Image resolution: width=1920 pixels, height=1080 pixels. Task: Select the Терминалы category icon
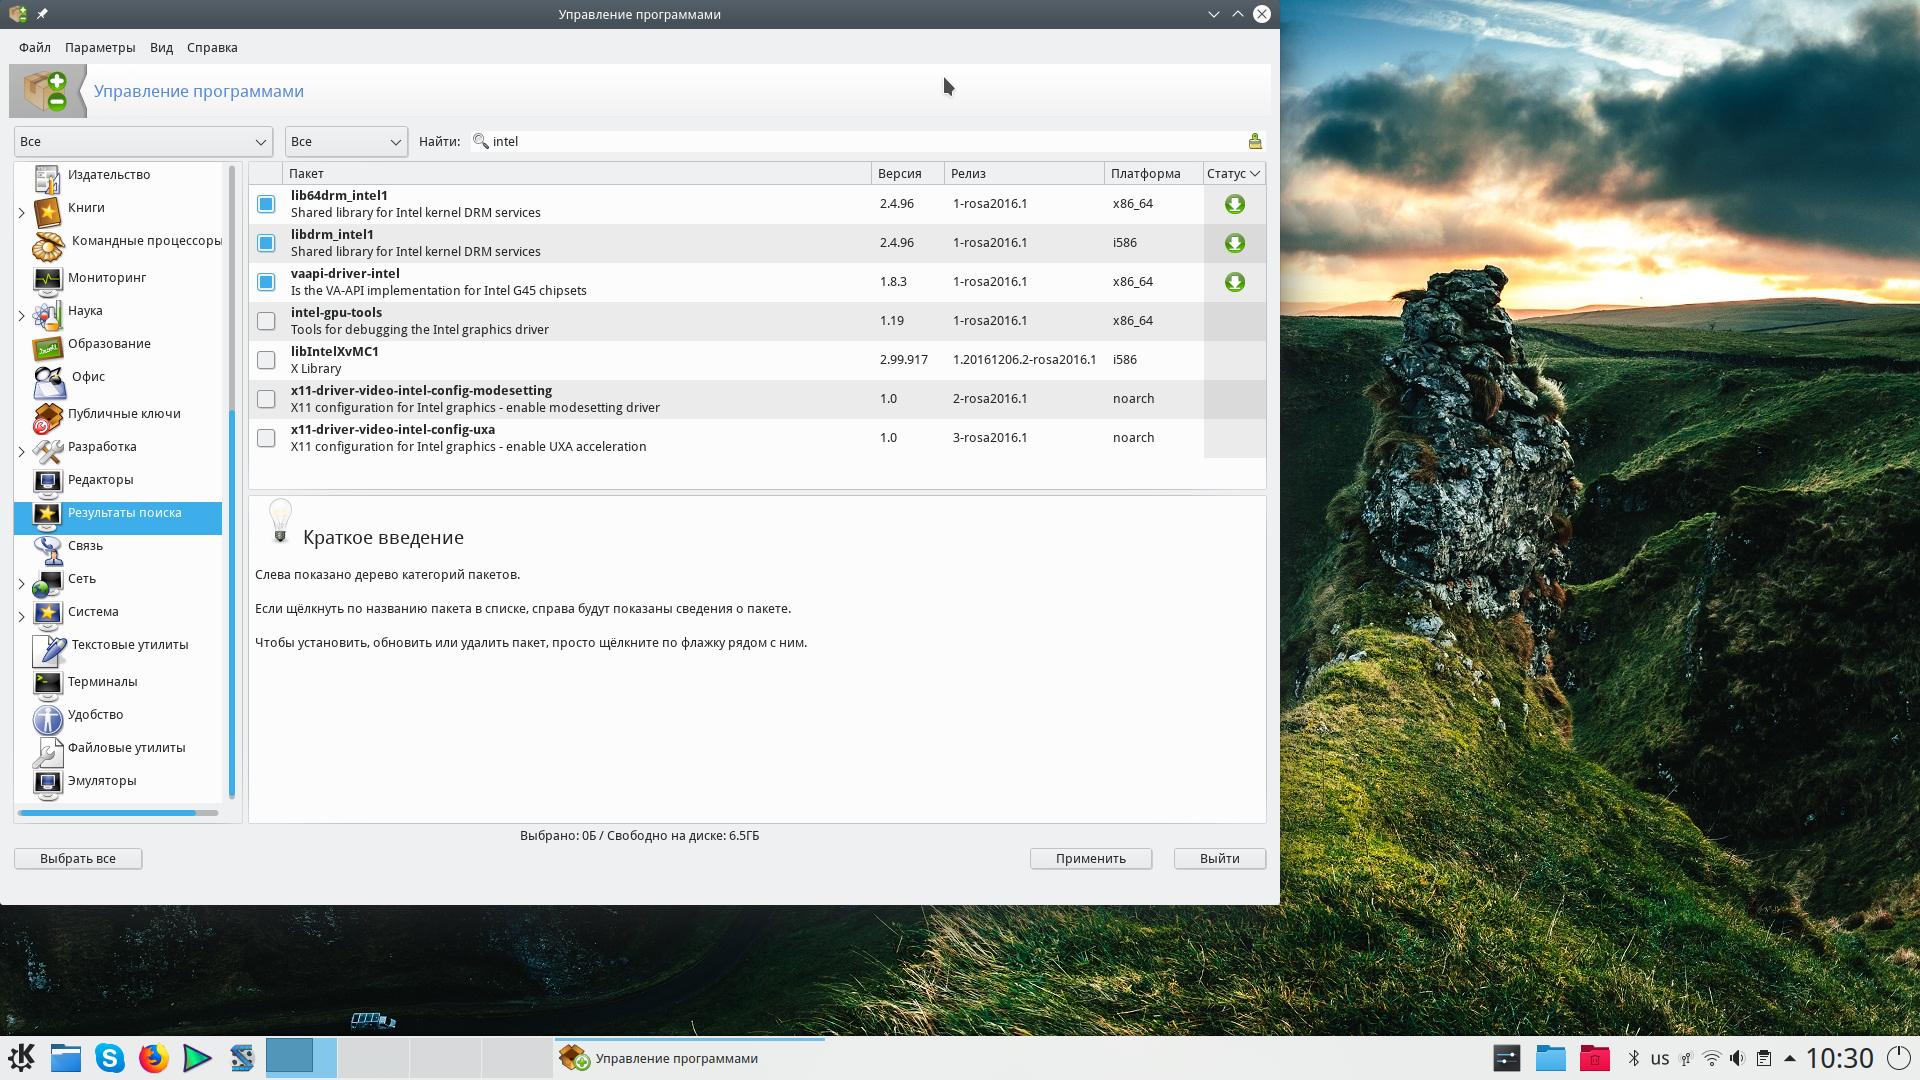[47, 683]
